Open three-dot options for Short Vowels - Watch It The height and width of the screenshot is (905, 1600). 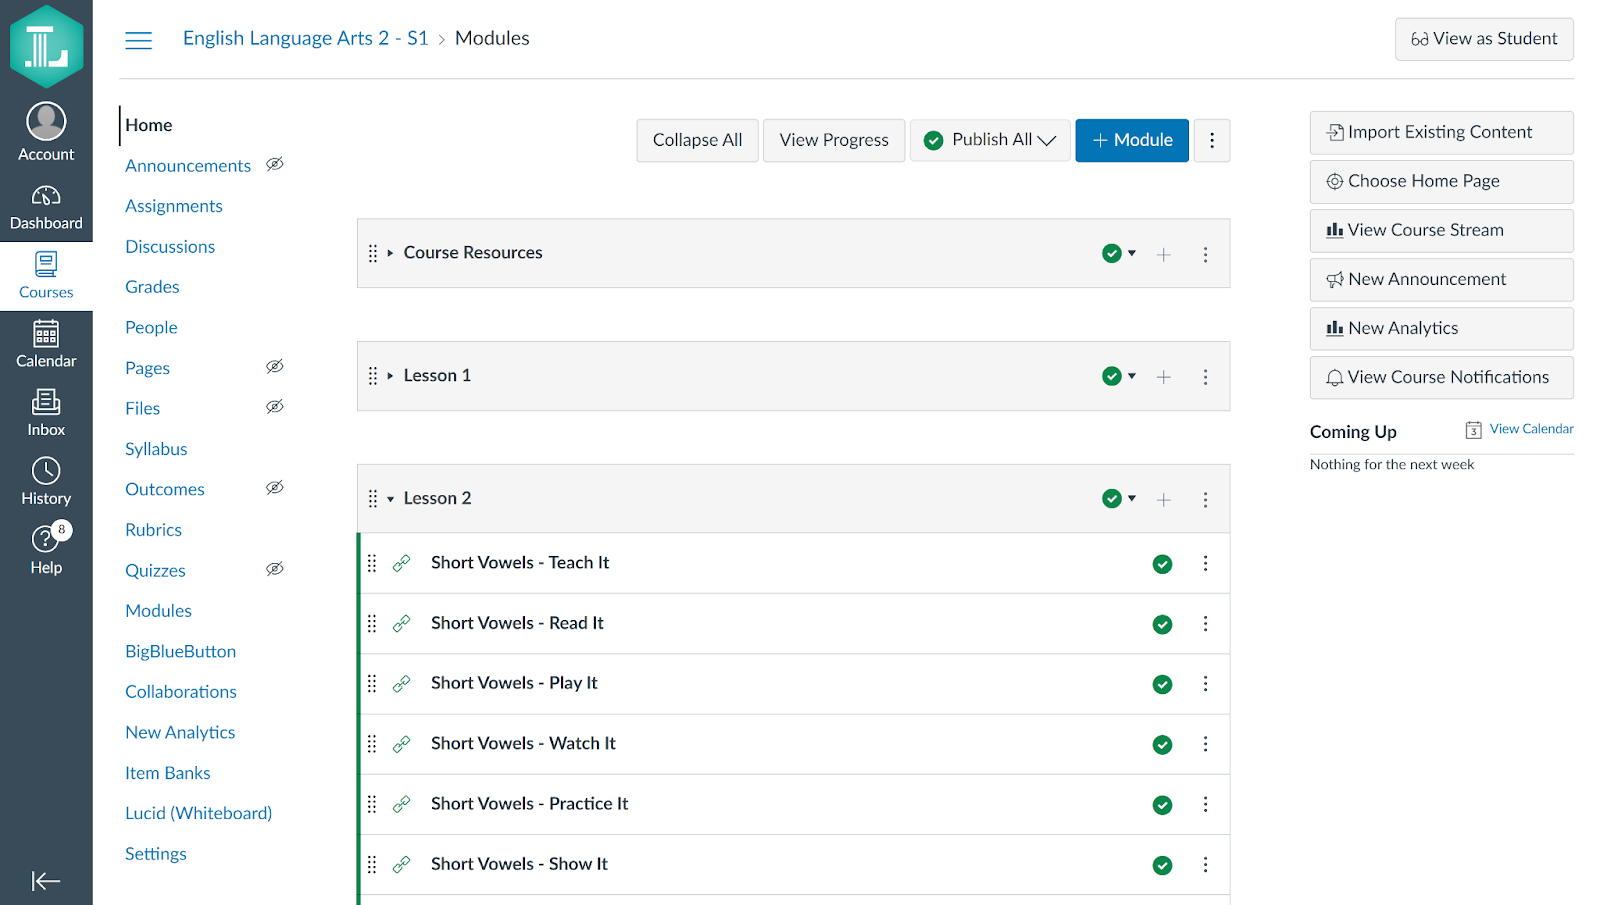[1205, 744]
